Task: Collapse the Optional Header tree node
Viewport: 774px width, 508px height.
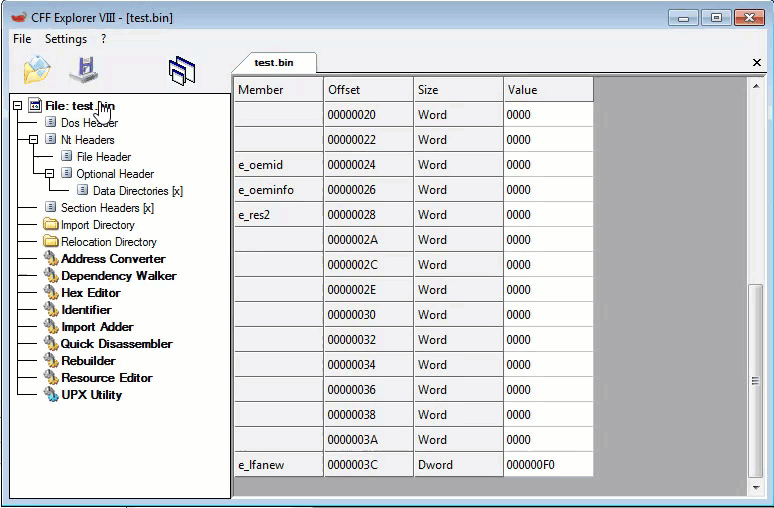Action: pos(49,174)
